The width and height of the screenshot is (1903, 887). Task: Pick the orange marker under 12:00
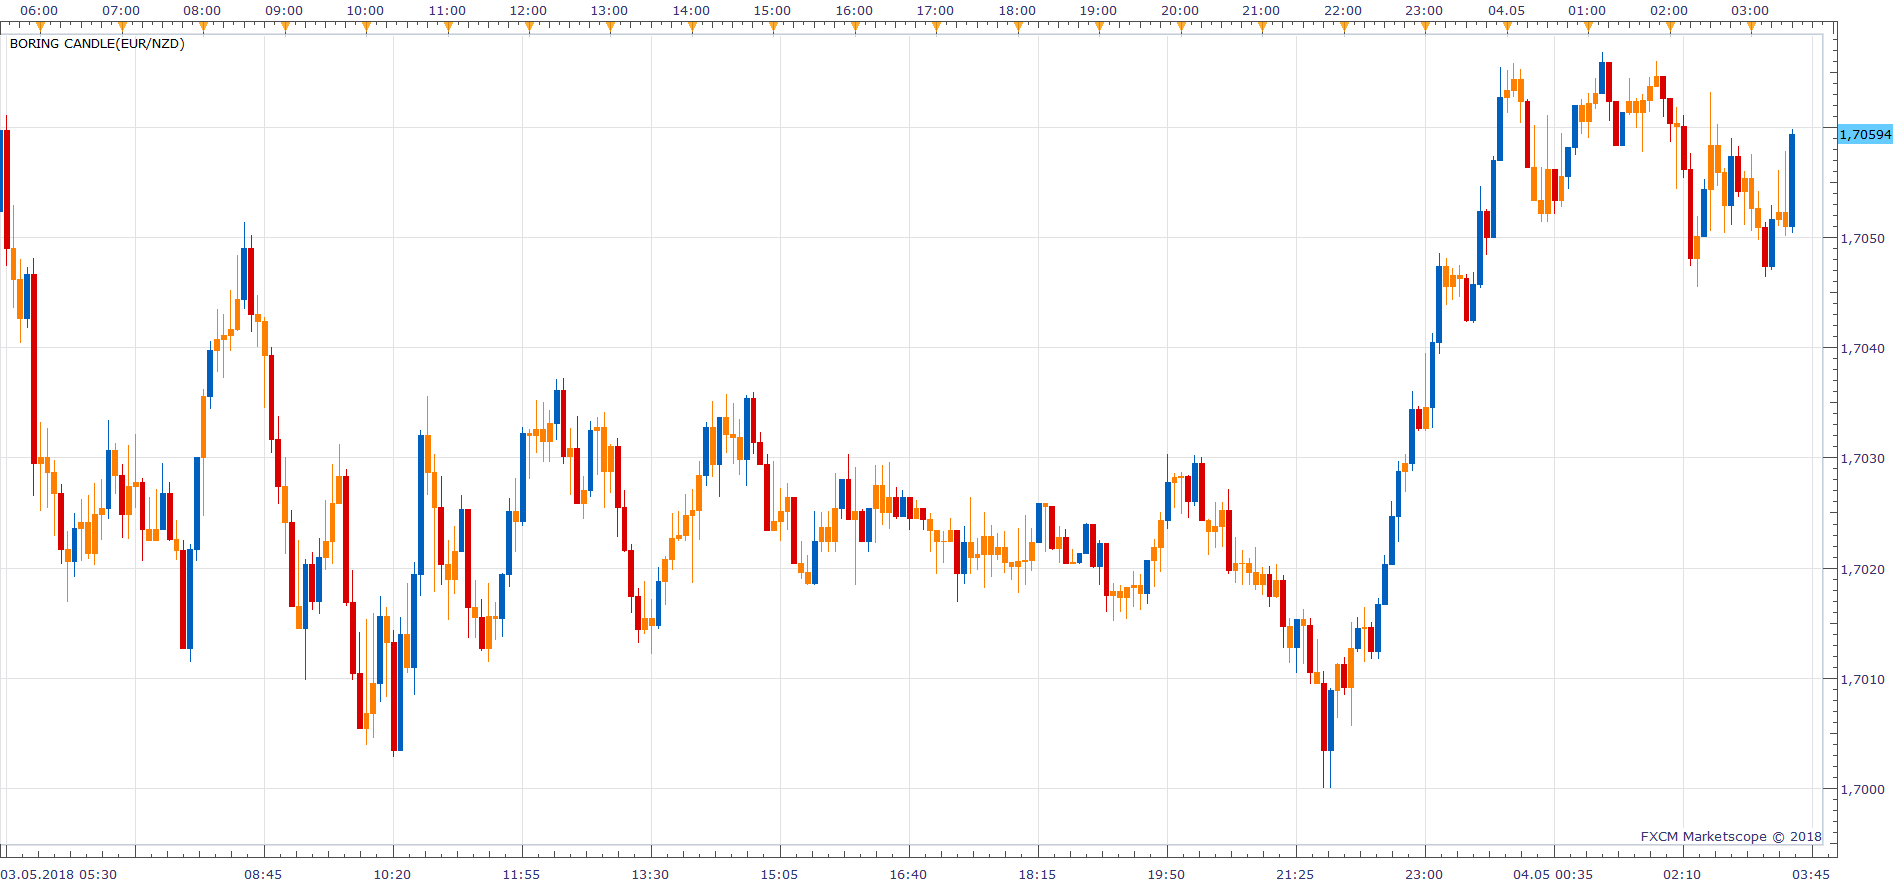click(529, 27)
